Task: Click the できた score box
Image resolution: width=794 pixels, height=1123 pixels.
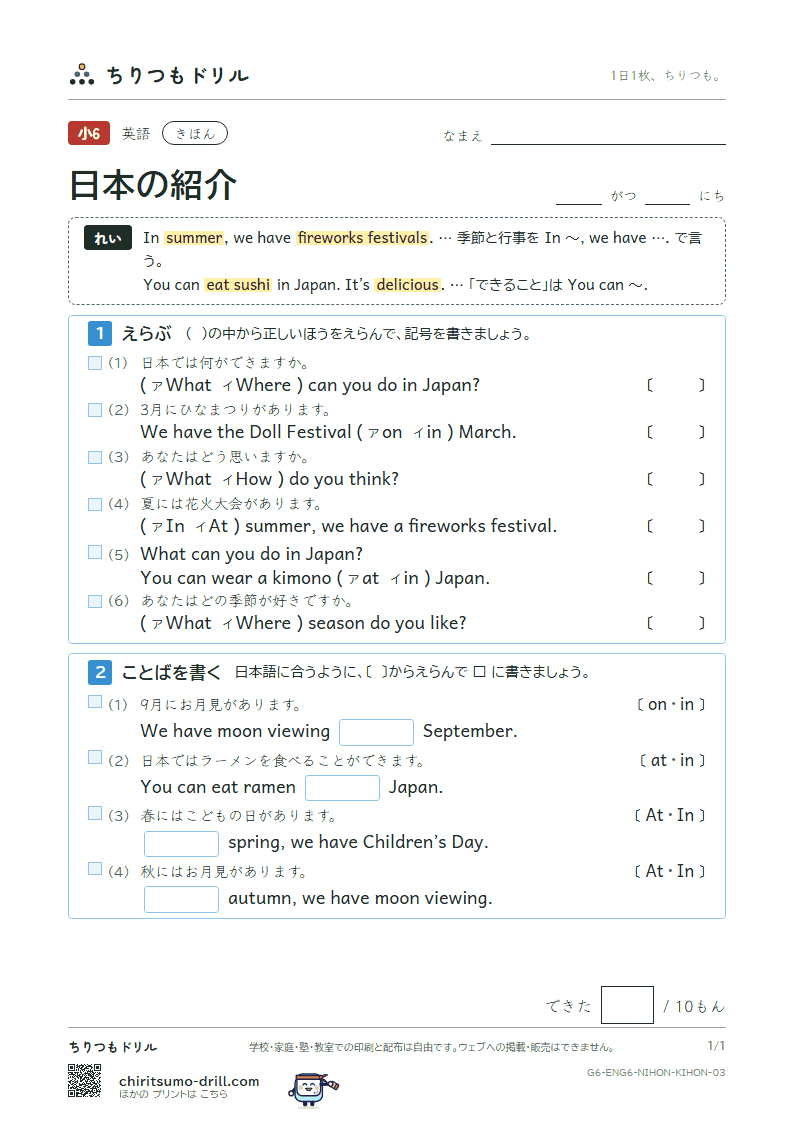Action: 627,1005
